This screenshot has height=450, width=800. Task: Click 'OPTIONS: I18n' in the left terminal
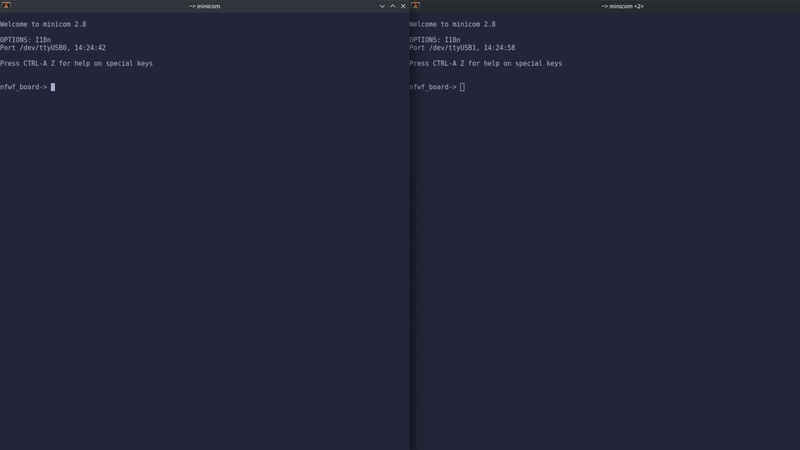(25, 40)
